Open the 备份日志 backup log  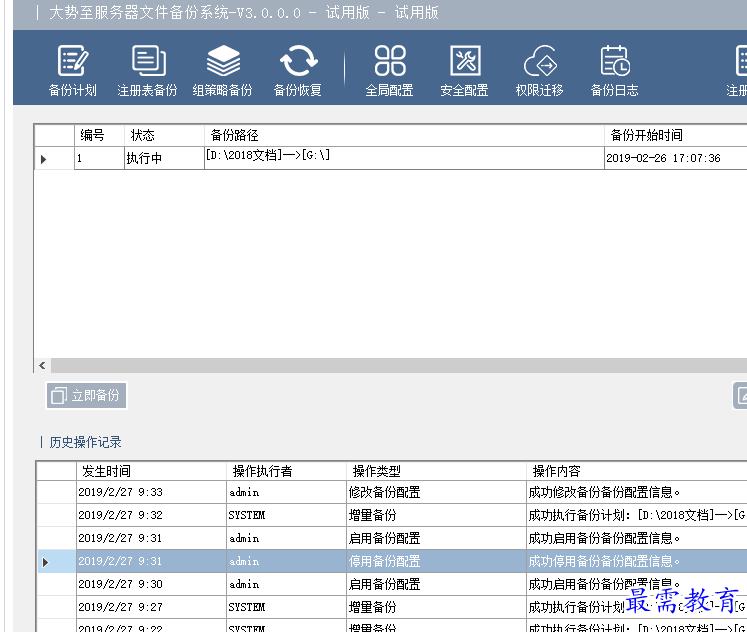coord(615,70)
